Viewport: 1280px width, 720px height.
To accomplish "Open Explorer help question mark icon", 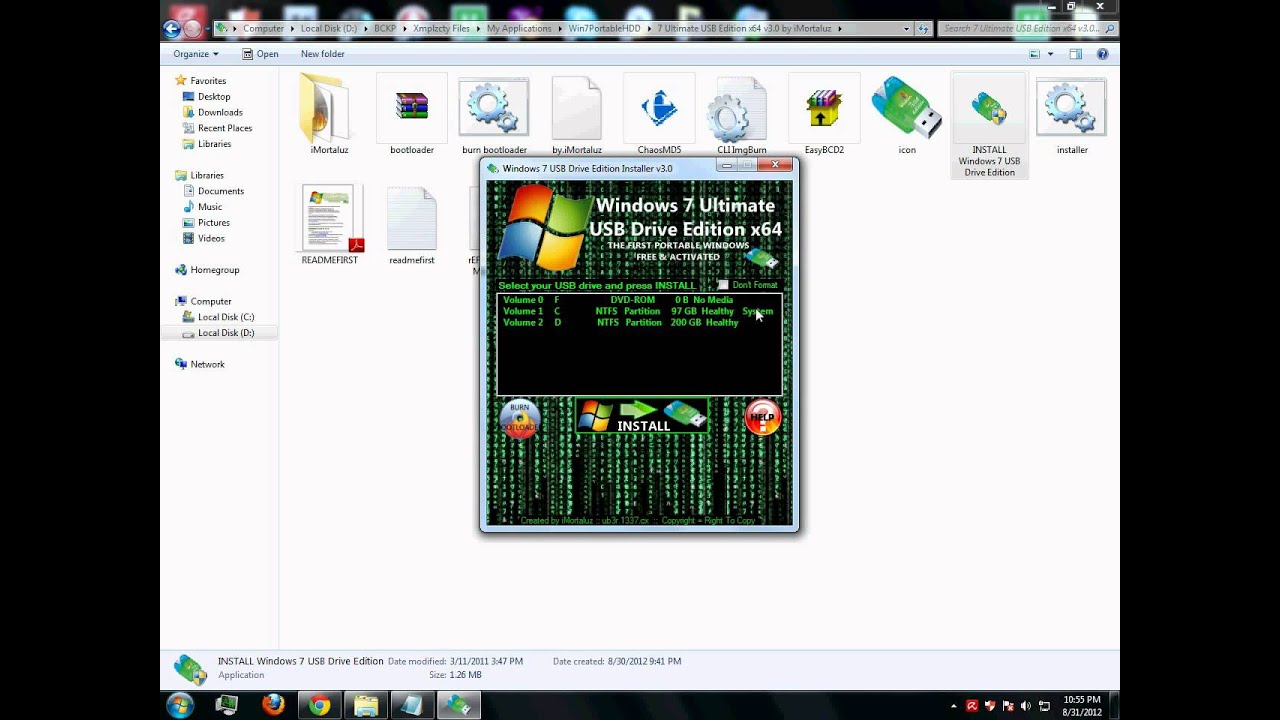I will (x=1103, y=54).
